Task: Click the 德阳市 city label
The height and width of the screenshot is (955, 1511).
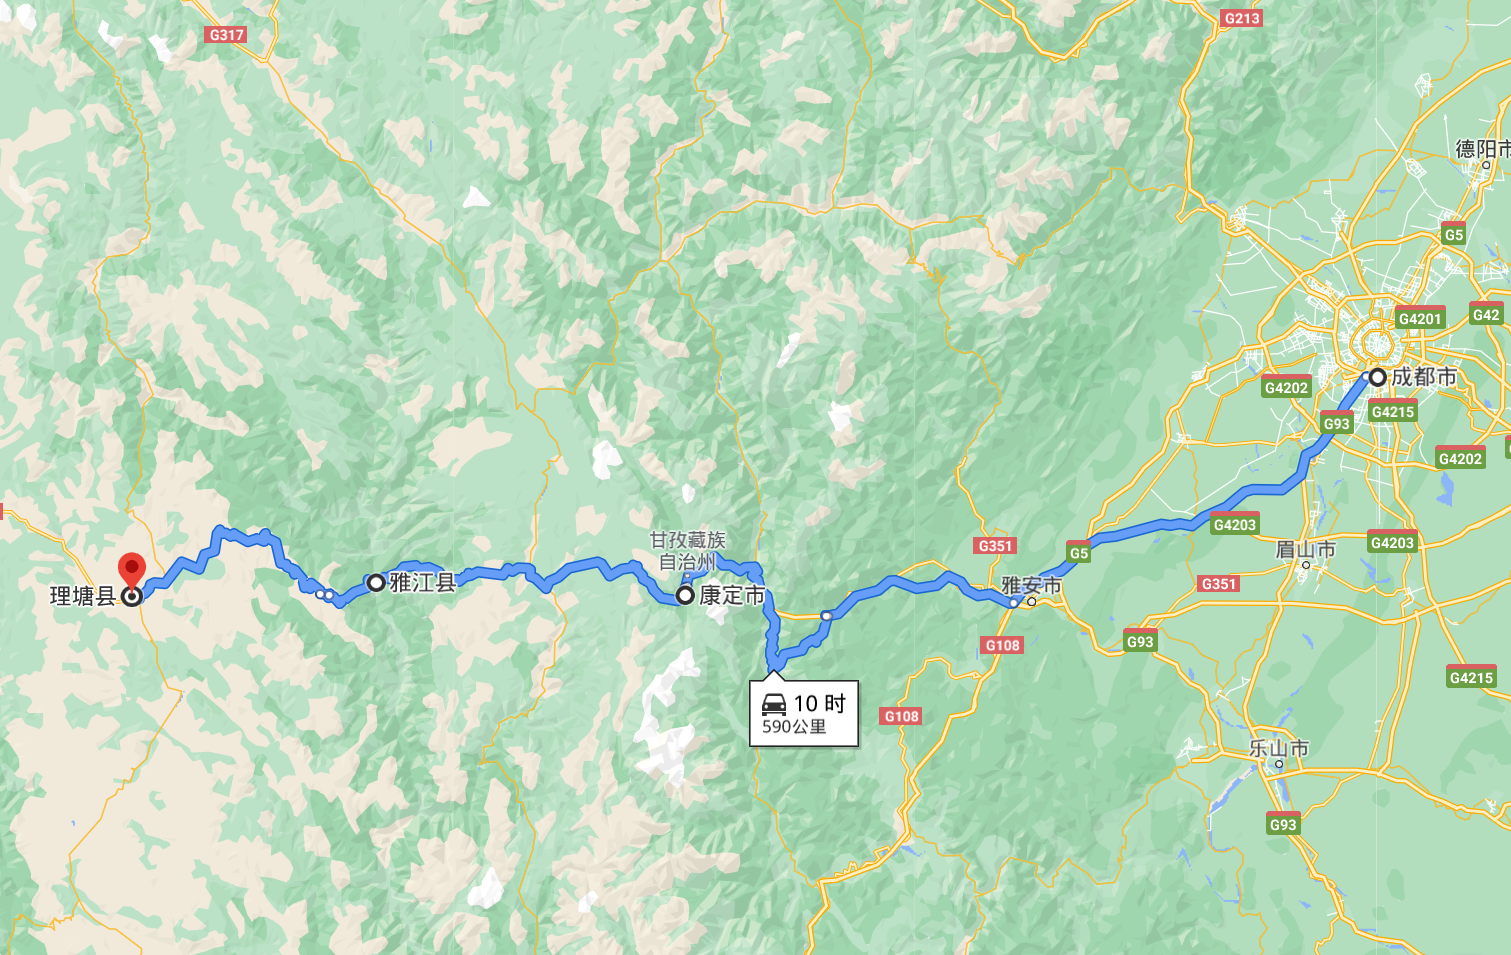Action: [1483, 149]
